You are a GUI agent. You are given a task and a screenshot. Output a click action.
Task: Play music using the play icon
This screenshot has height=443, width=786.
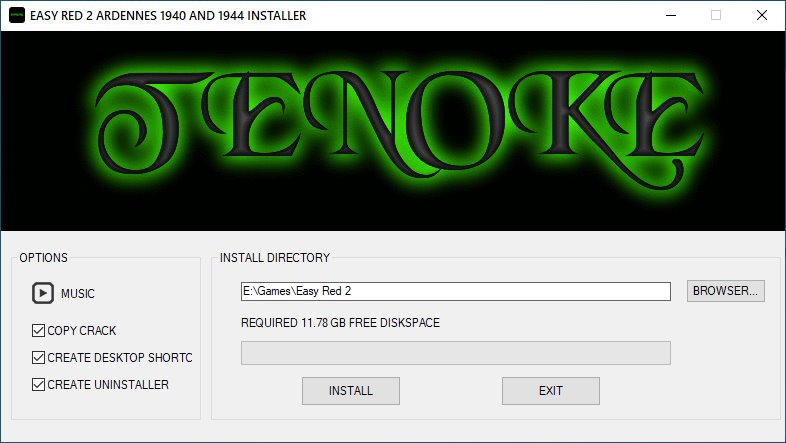click(x=43, y=293)
